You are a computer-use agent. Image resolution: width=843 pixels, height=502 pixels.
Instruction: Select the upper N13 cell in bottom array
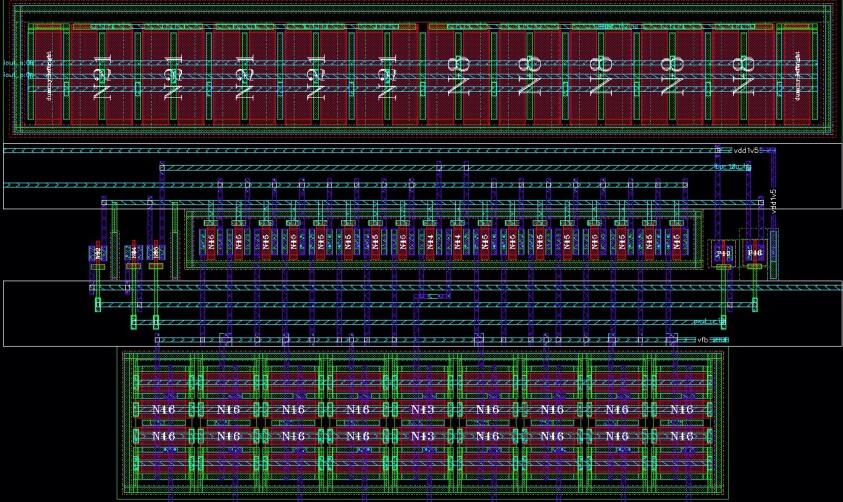coord(423,410)
